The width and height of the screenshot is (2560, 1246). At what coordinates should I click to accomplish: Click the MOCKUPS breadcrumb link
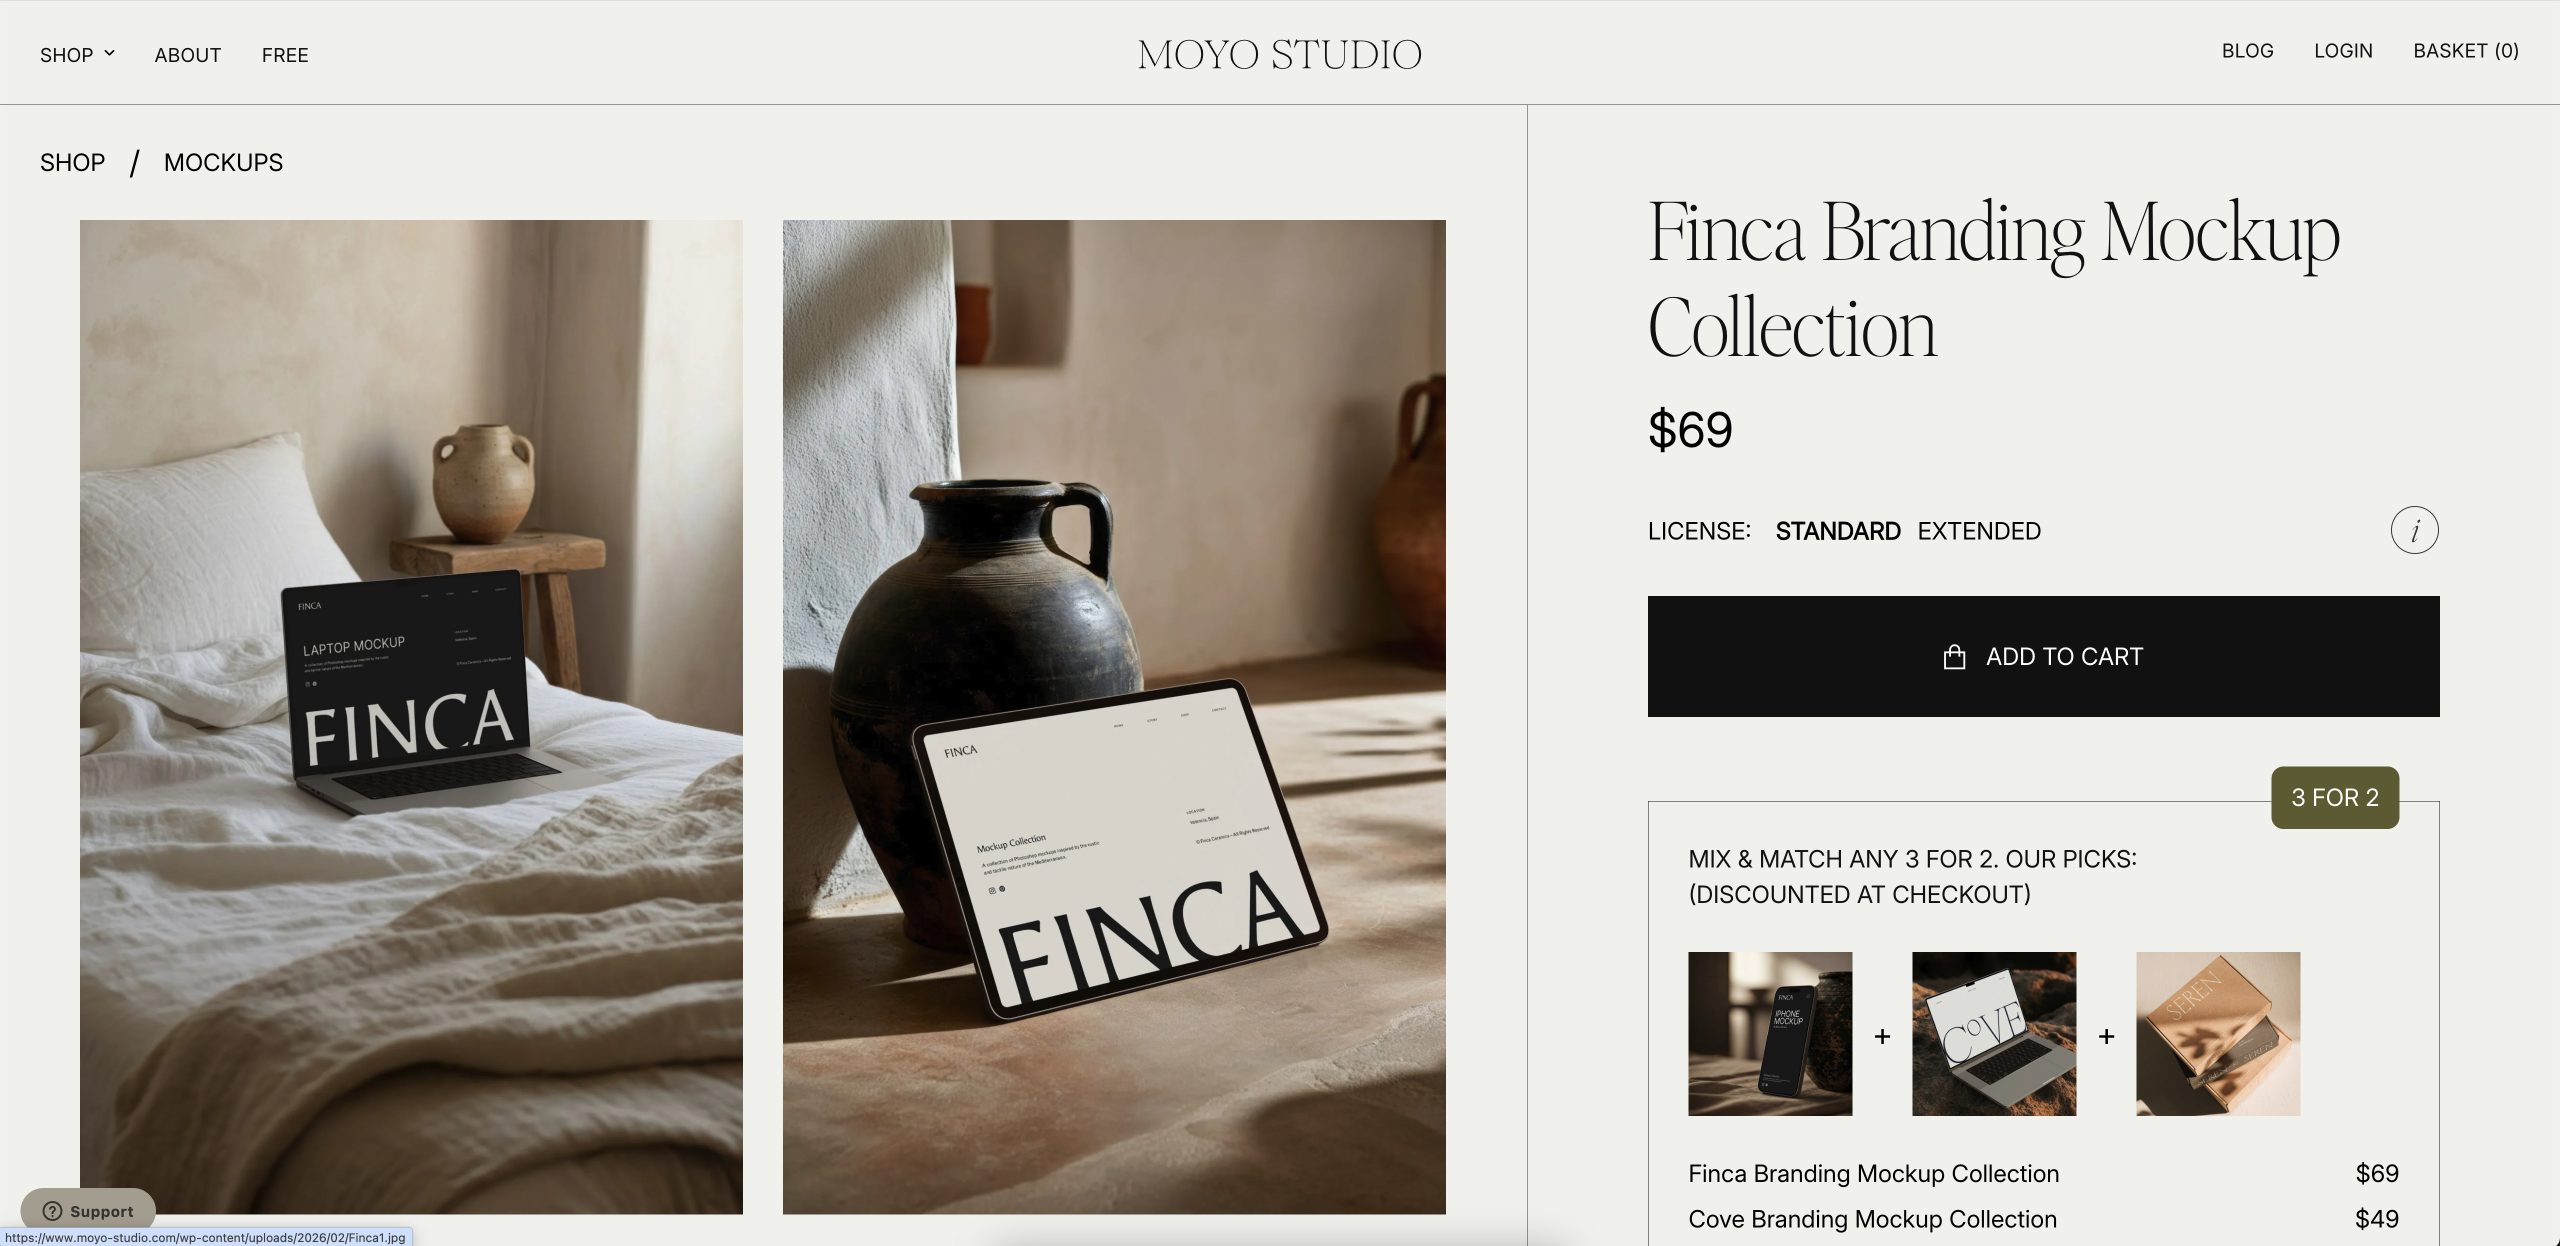(223, 162)
